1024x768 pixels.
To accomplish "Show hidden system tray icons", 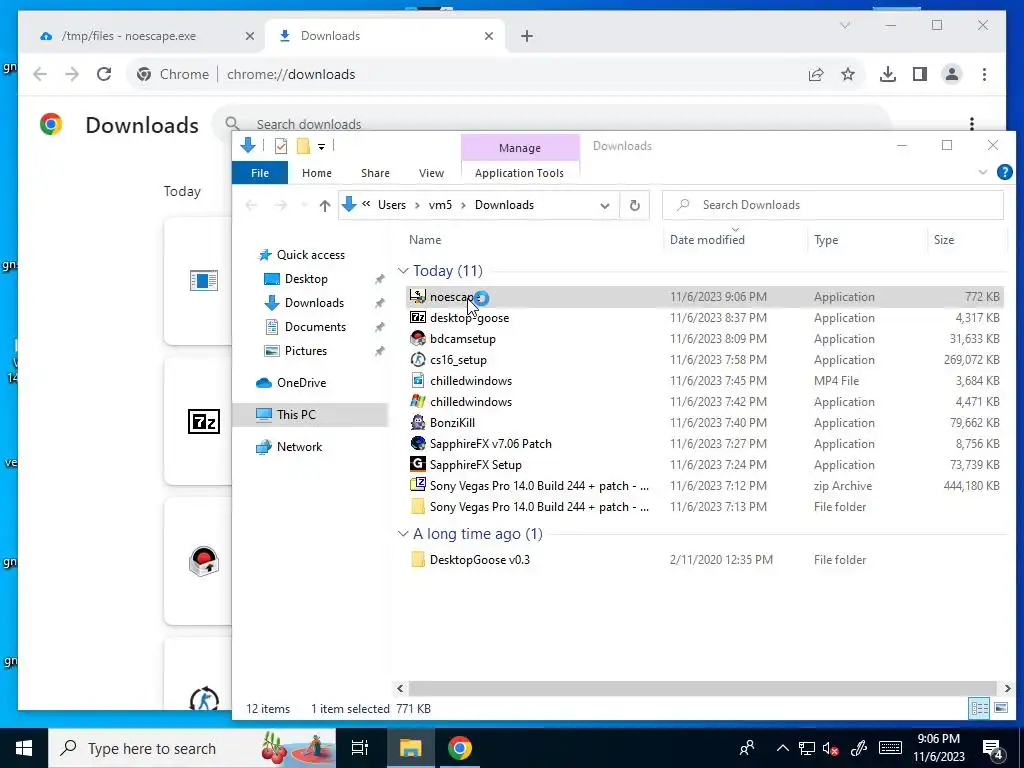I will click(x=782, y=748).
